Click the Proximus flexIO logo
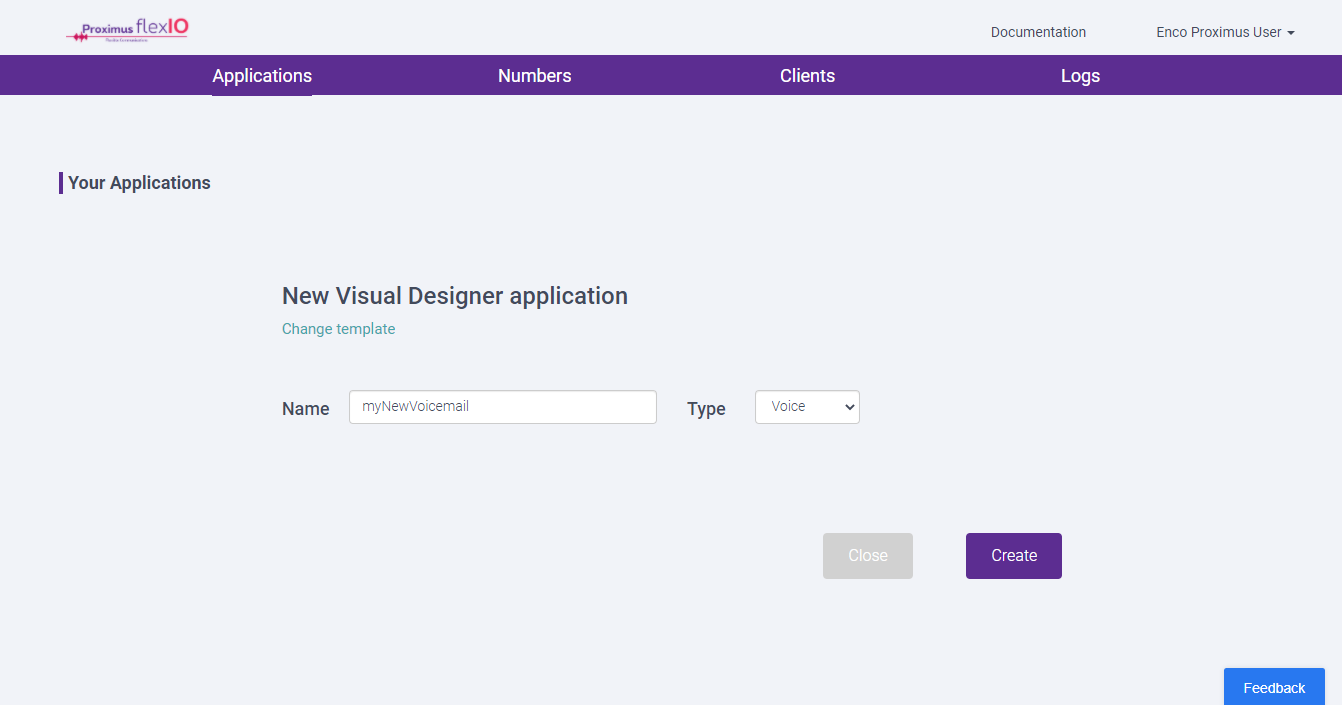 coord(126,28)
